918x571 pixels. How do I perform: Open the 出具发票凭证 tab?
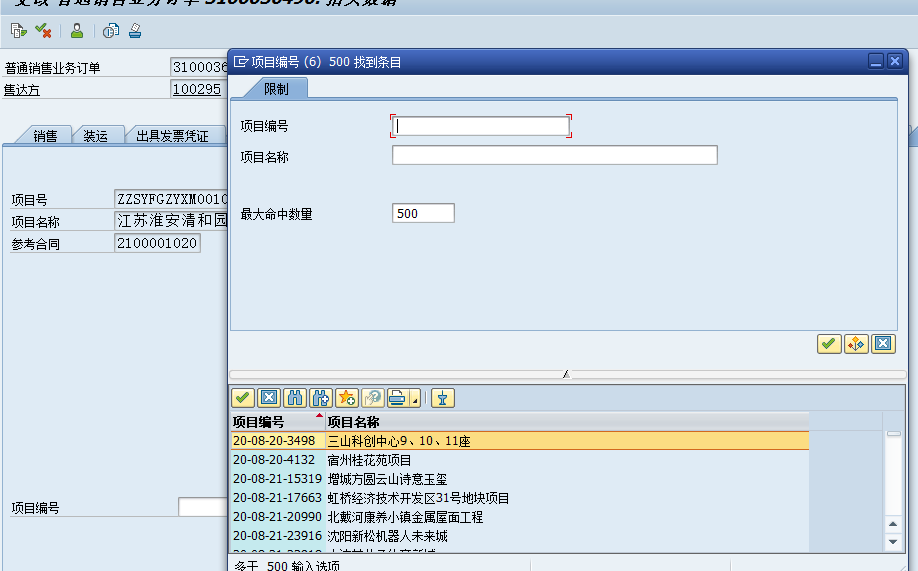(x=172, y=136)
